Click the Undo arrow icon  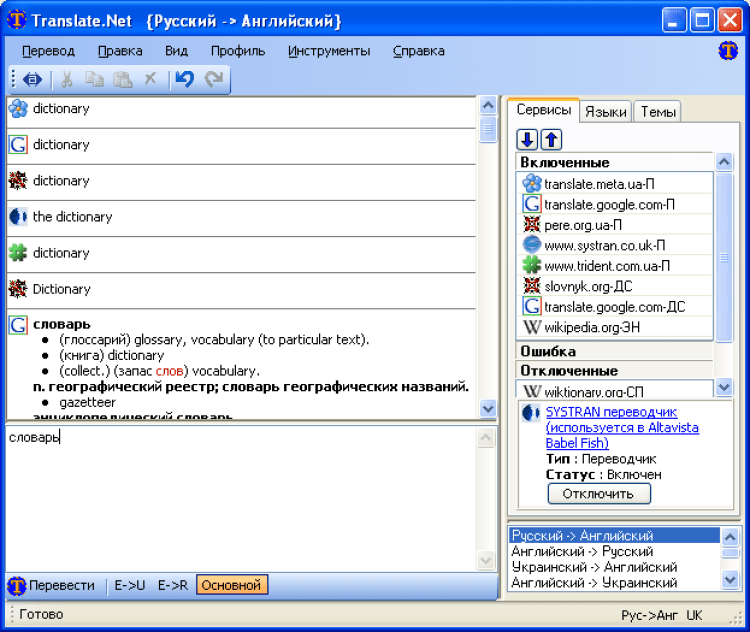click(185, 79)
